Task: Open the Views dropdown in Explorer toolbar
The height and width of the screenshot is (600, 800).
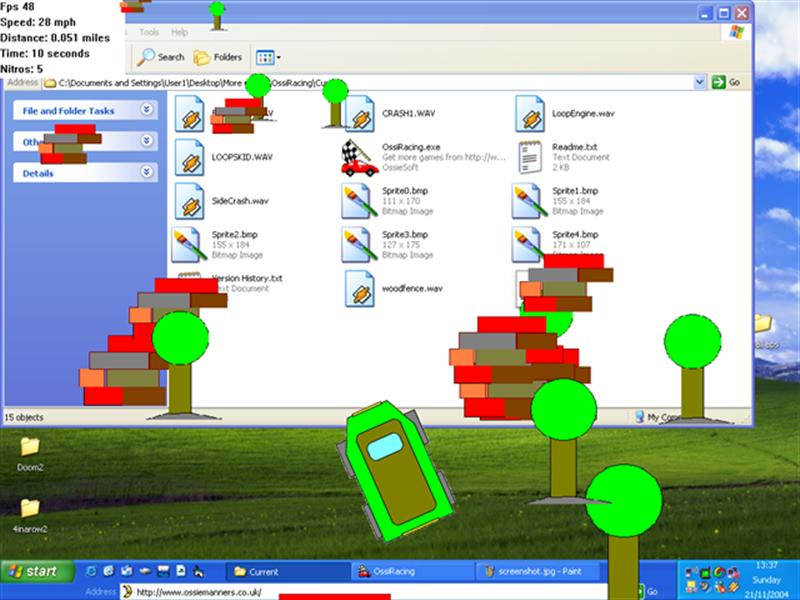Action: coord(268,57)
